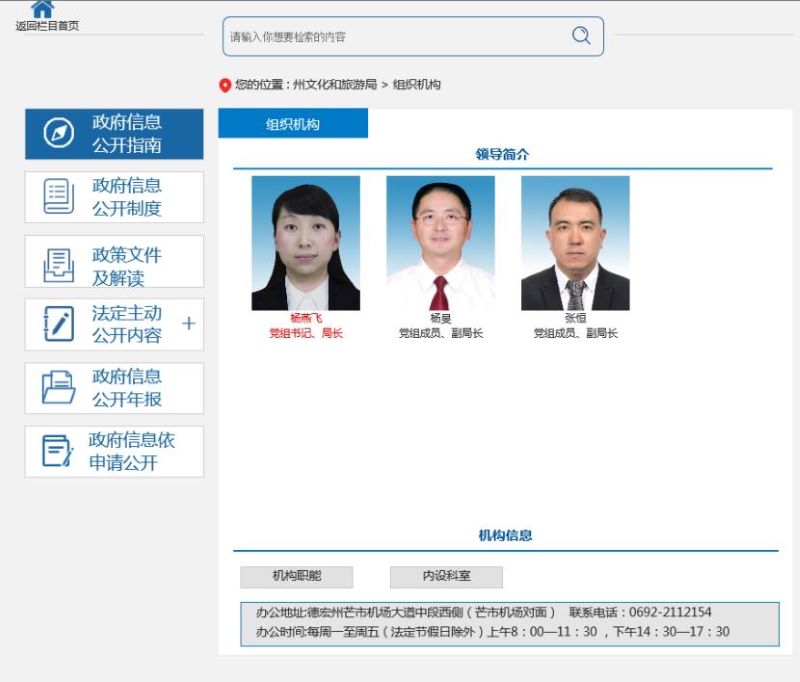800x682 pixels.
Task: Click the 内设科室 button
Action: click(x=446, y=577)
